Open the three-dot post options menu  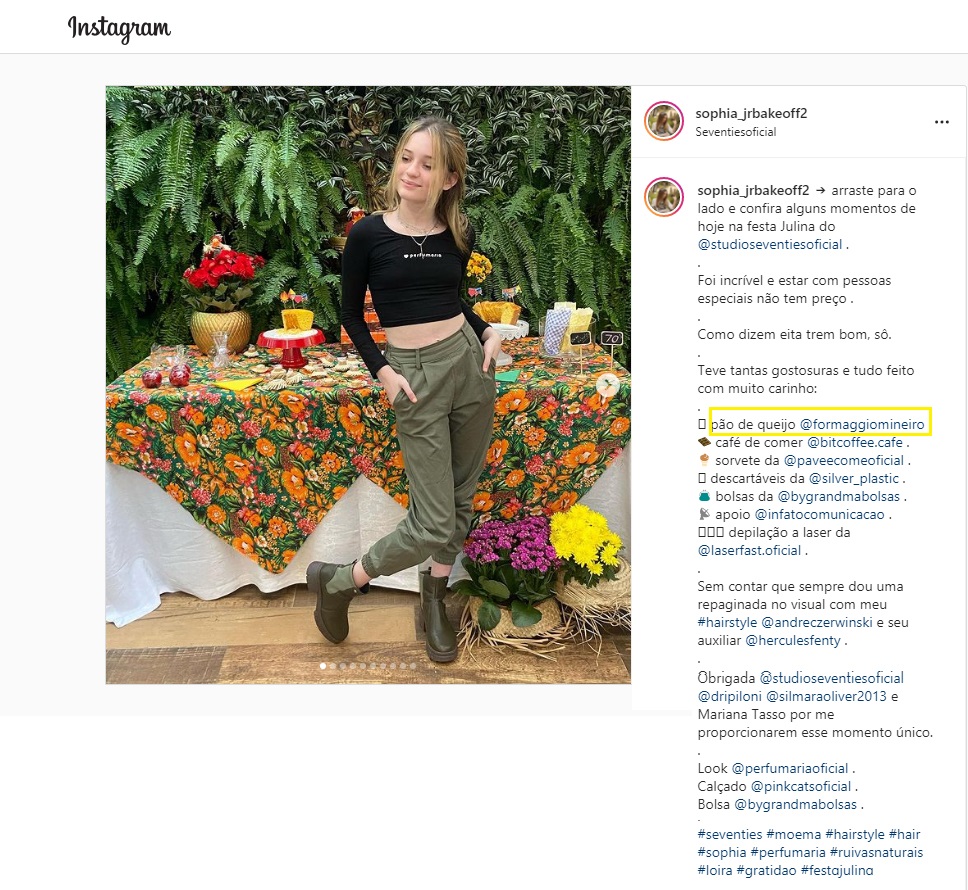941,122
